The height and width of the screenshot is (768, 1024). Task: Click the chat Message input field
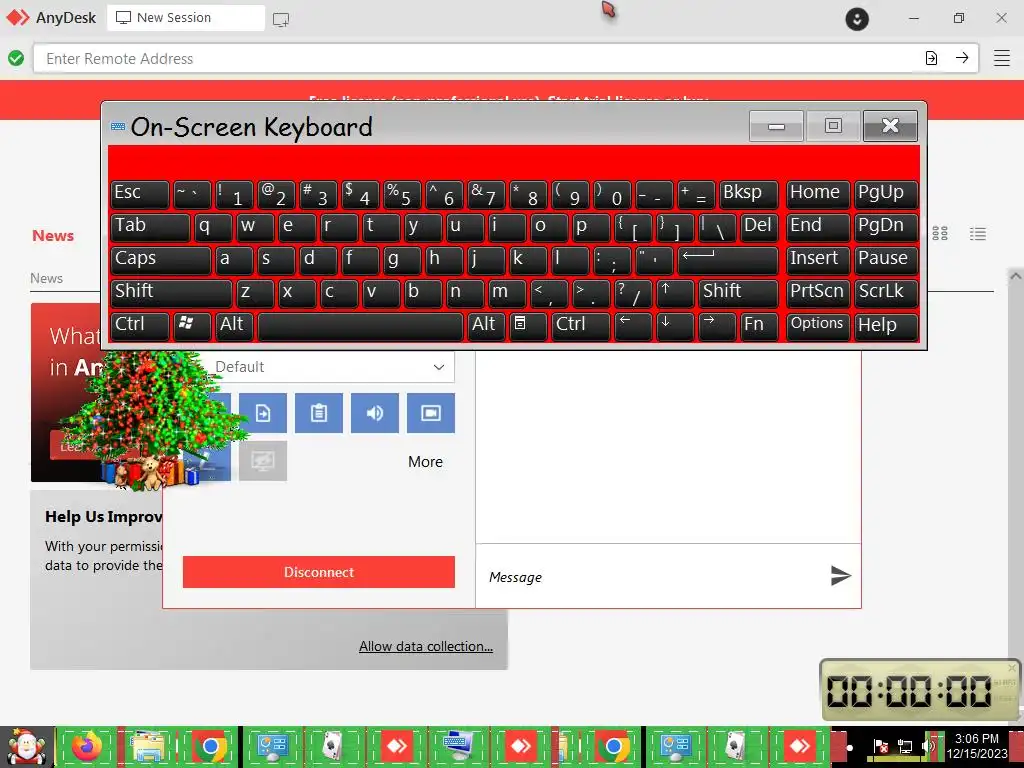(x=653, y=576)
